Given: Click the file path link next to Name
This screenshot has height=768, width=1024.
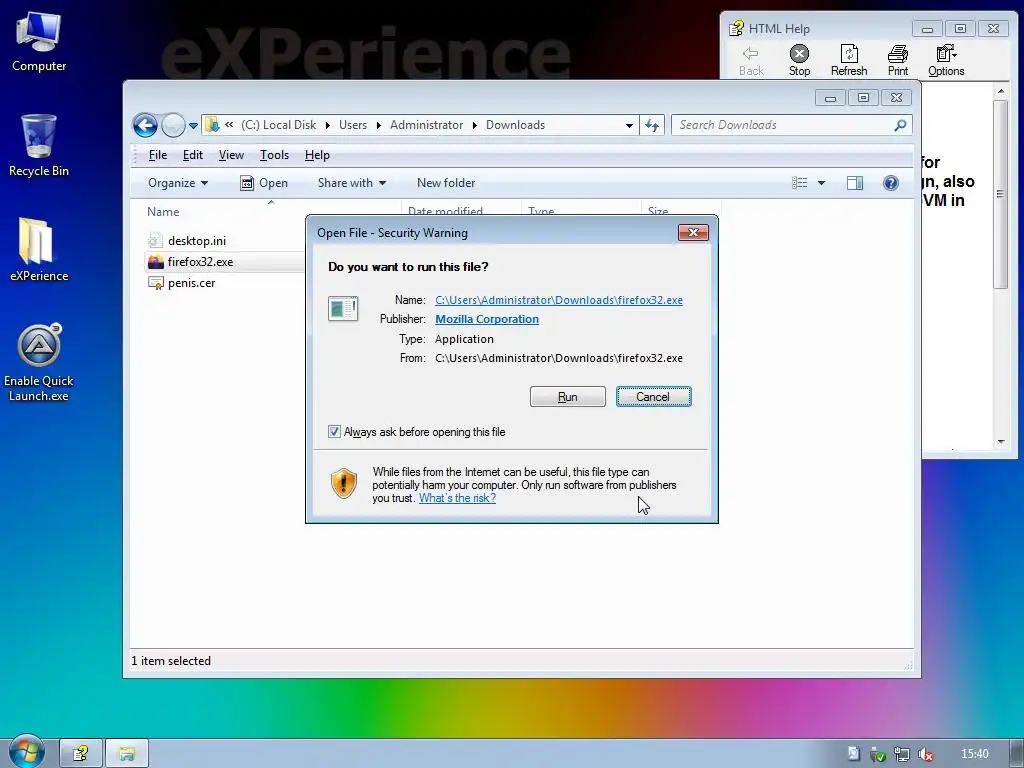Looking at the screenshot, I should tap(559, 300).
